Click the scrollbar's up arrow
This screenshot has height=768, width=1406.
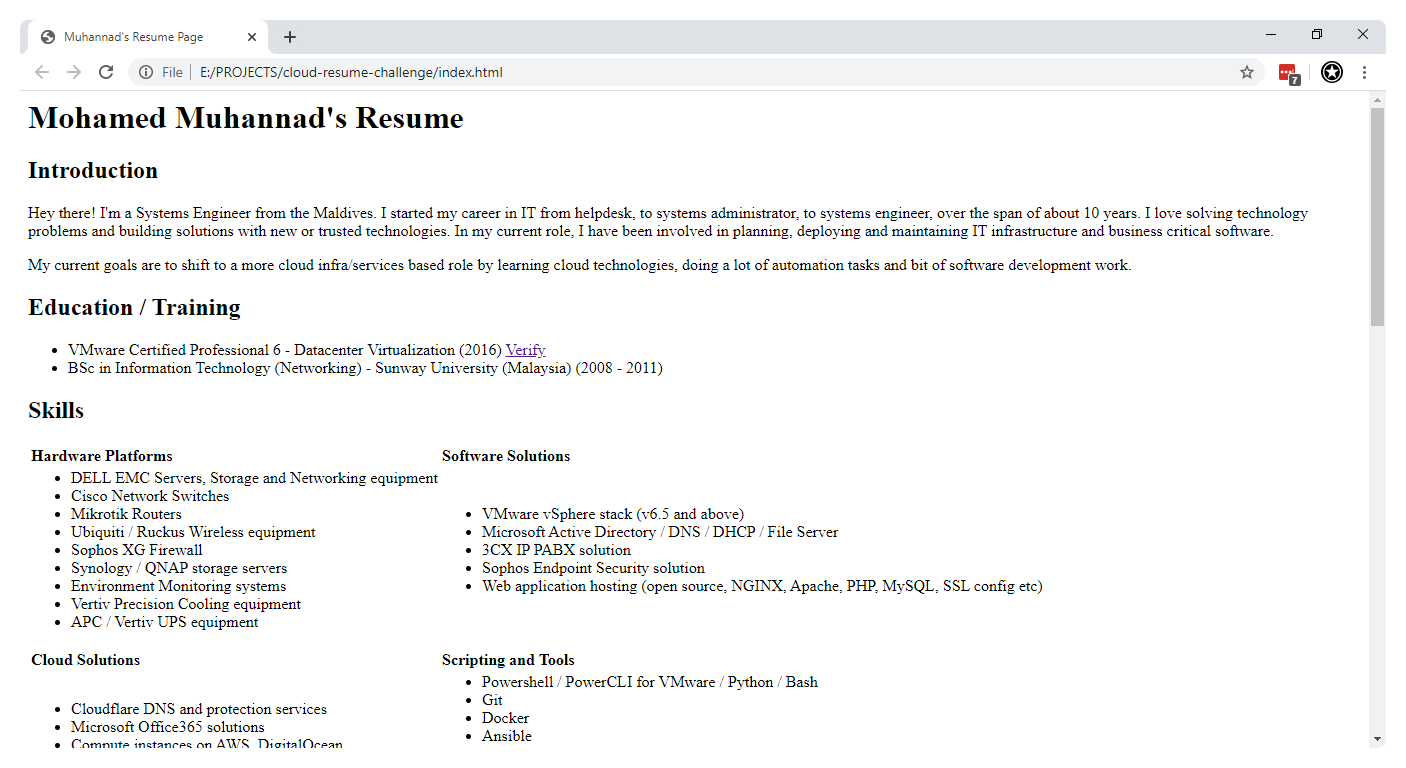1378,98
